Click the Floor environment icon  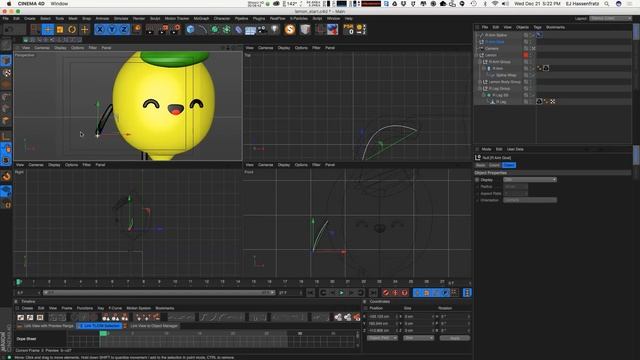[250, 29]
